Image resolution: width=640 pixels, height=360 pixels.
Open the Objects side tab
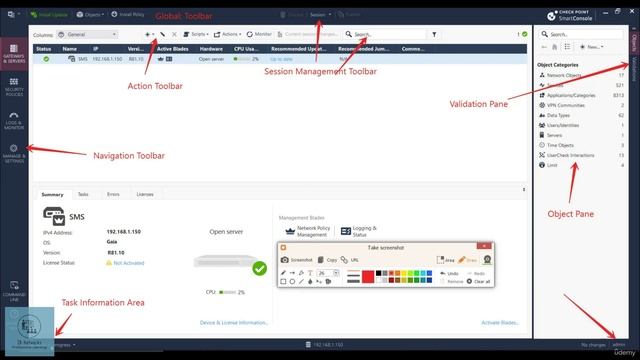tap(634, 42)
